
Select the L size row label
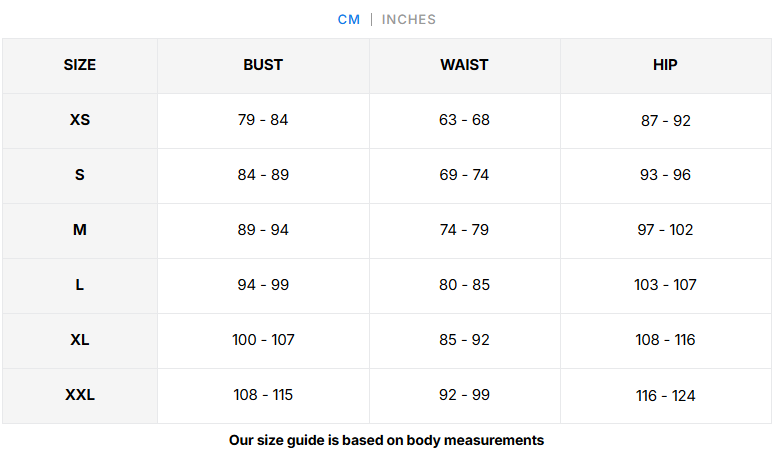(79, 285)
